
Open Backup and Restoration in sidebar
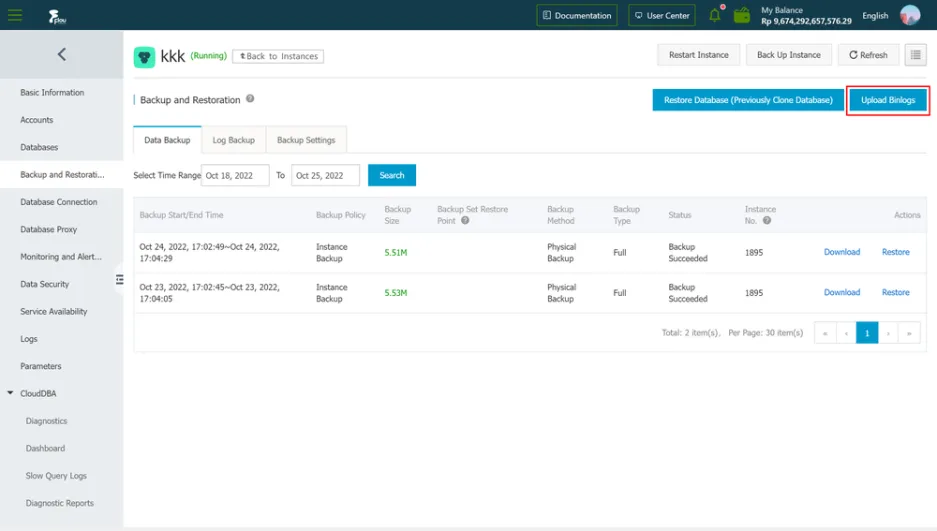click(62, 174)
